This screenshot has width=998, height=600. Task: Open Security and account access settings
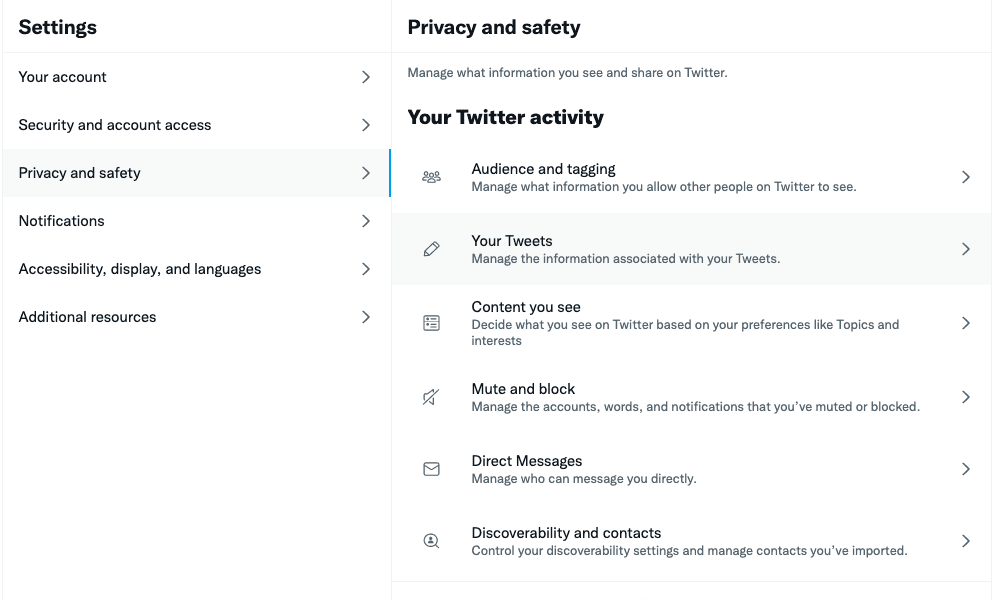click(196, 125)
